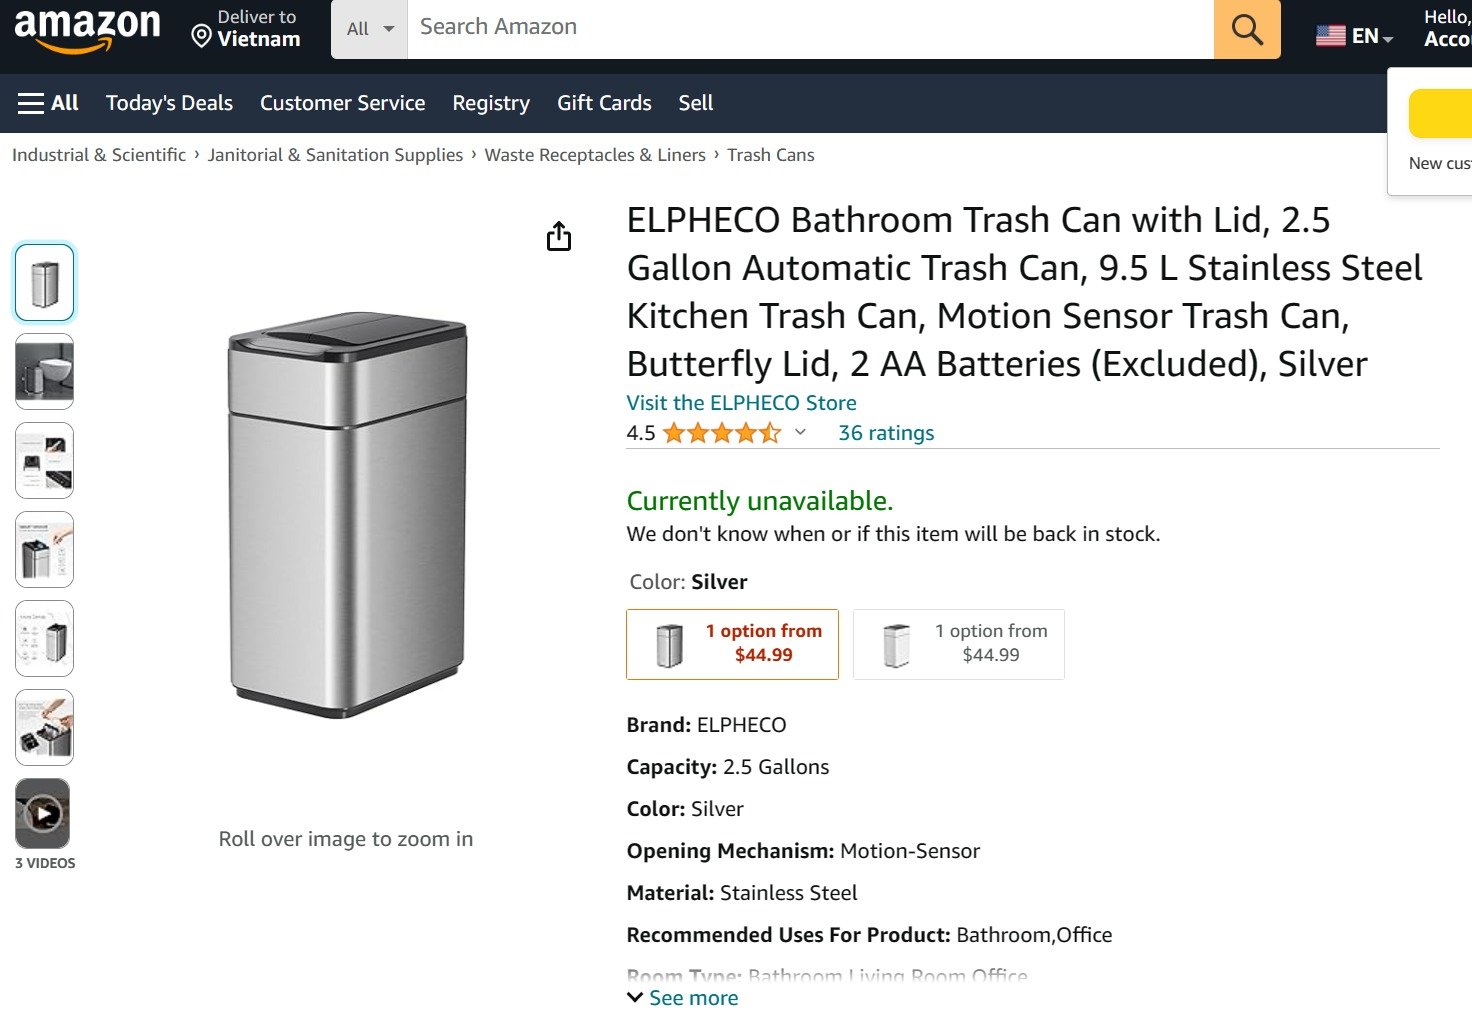Open the share options icon
Screen dimensions: 1472x1017
point(559,236)
